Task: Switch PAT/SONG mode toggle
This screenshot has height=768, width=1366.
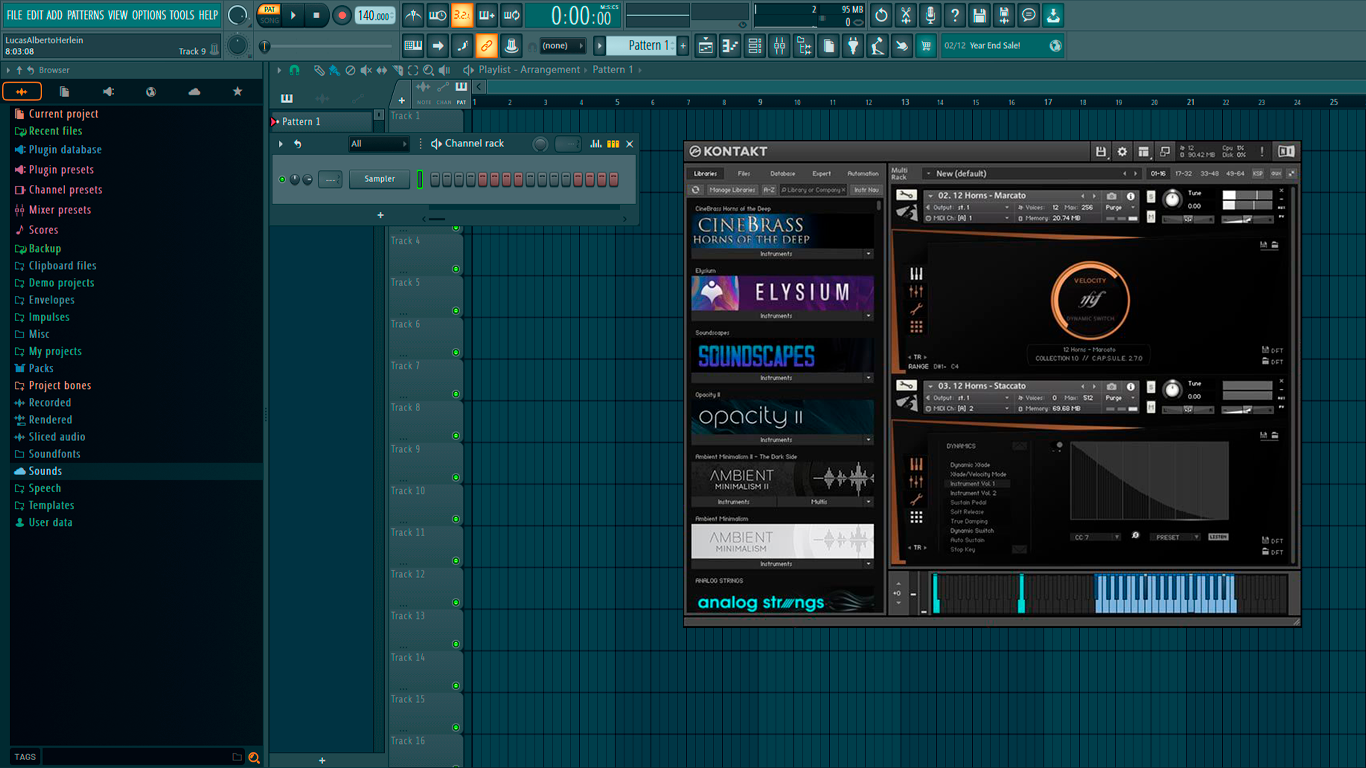Action: point(269,15)
